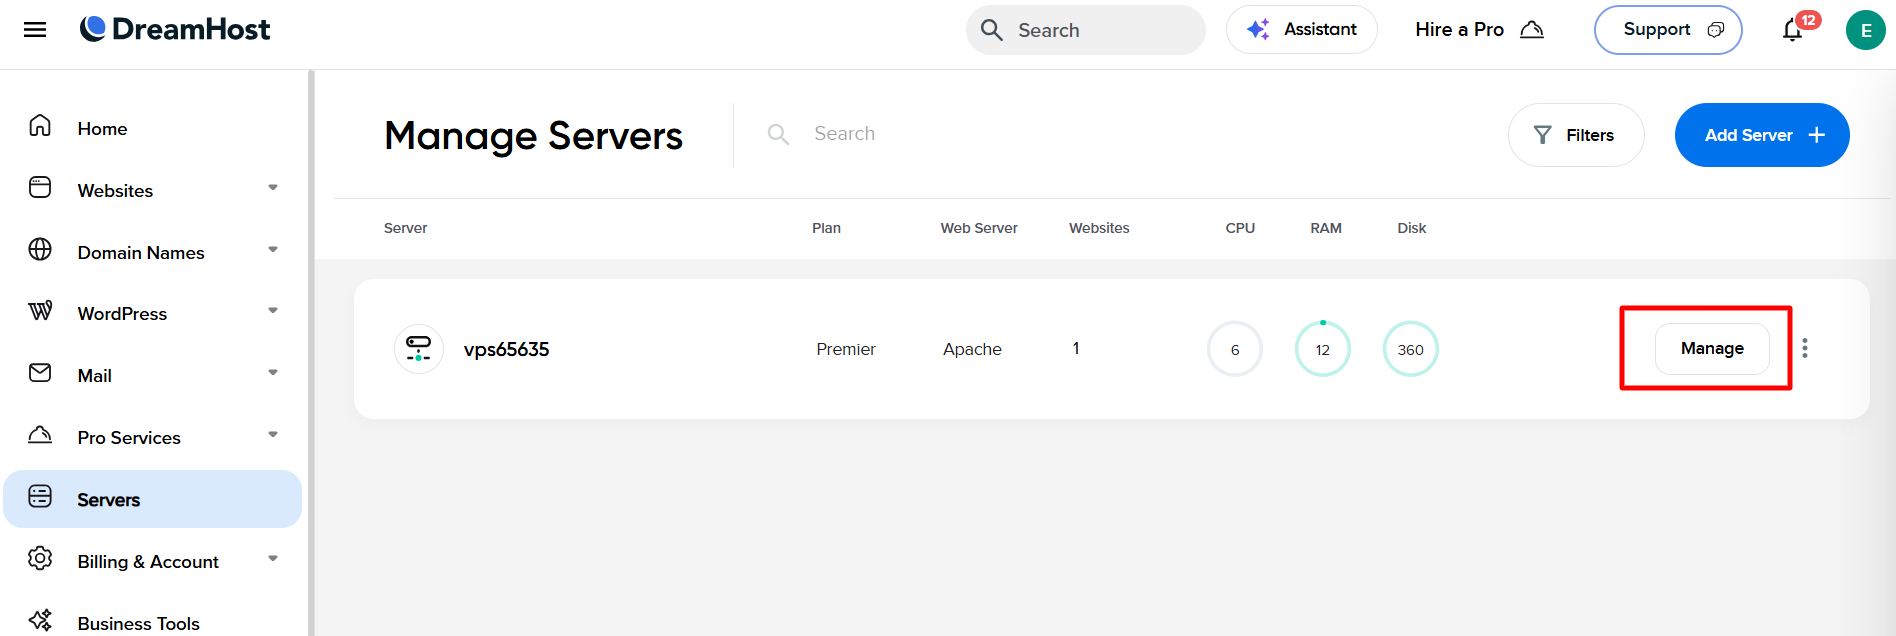
Task: Click the Manage button for vps65635
Action: coord(1712,348)
